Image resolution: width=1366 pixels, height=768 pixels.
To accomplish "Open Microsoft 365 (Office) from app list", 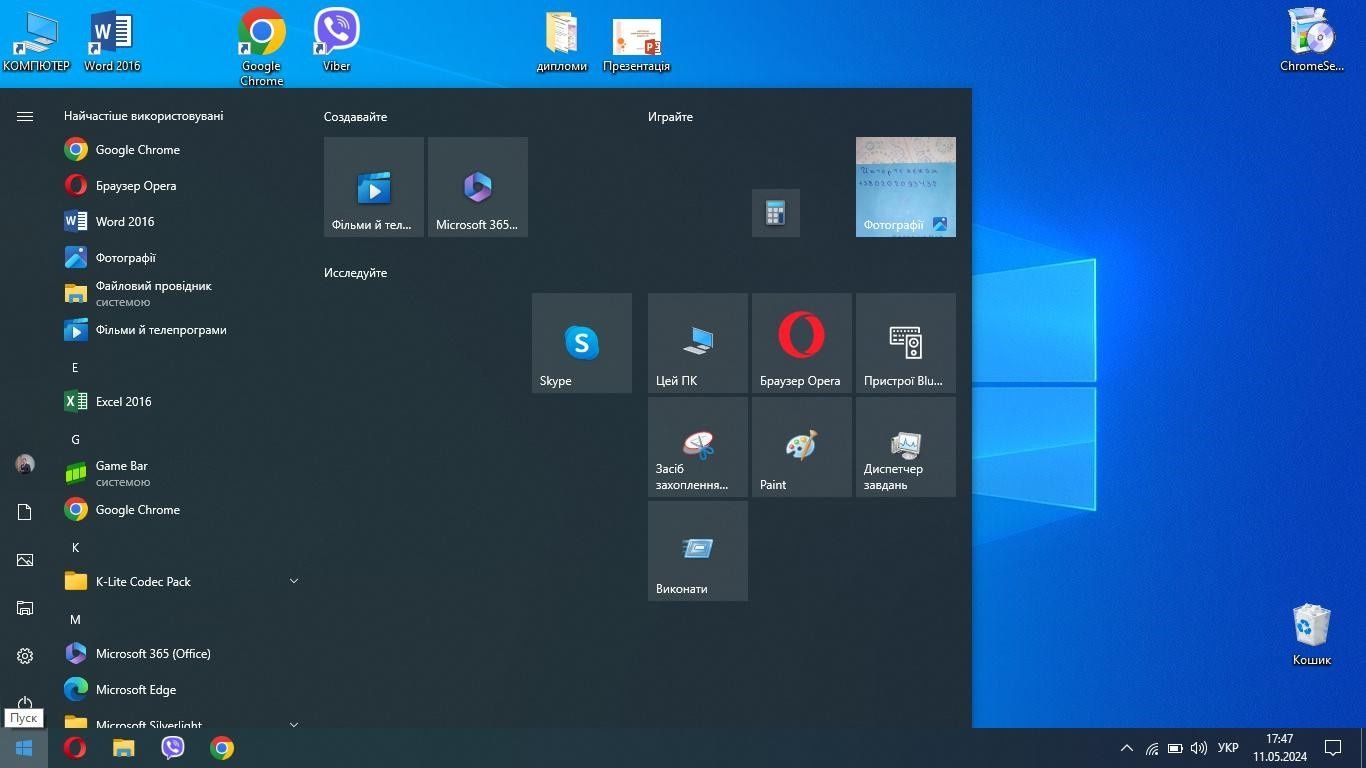I will point(180,654).
